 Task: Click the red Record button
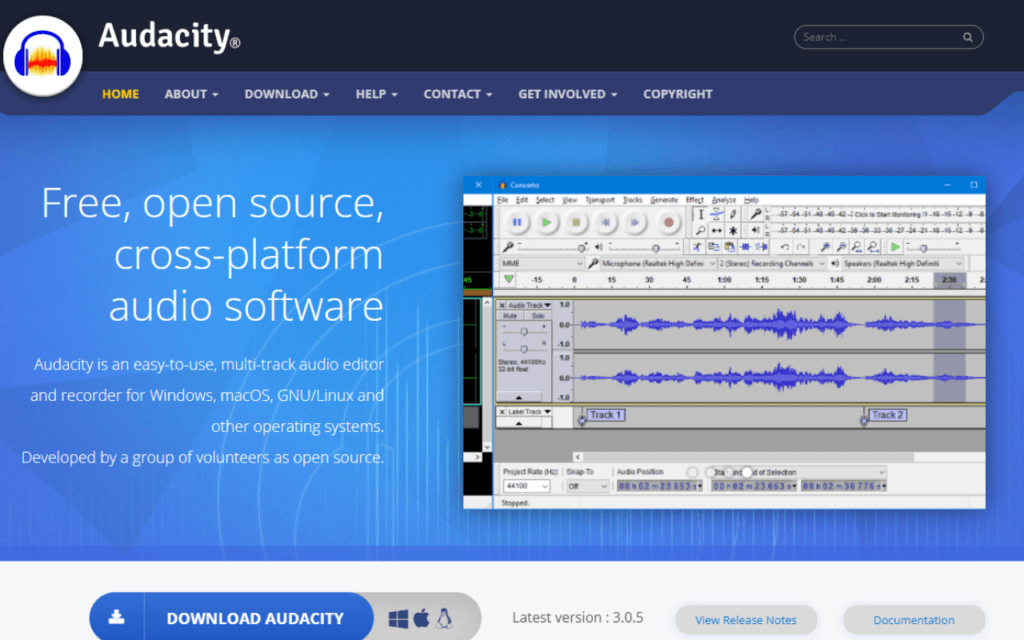(x=668, y=223)
